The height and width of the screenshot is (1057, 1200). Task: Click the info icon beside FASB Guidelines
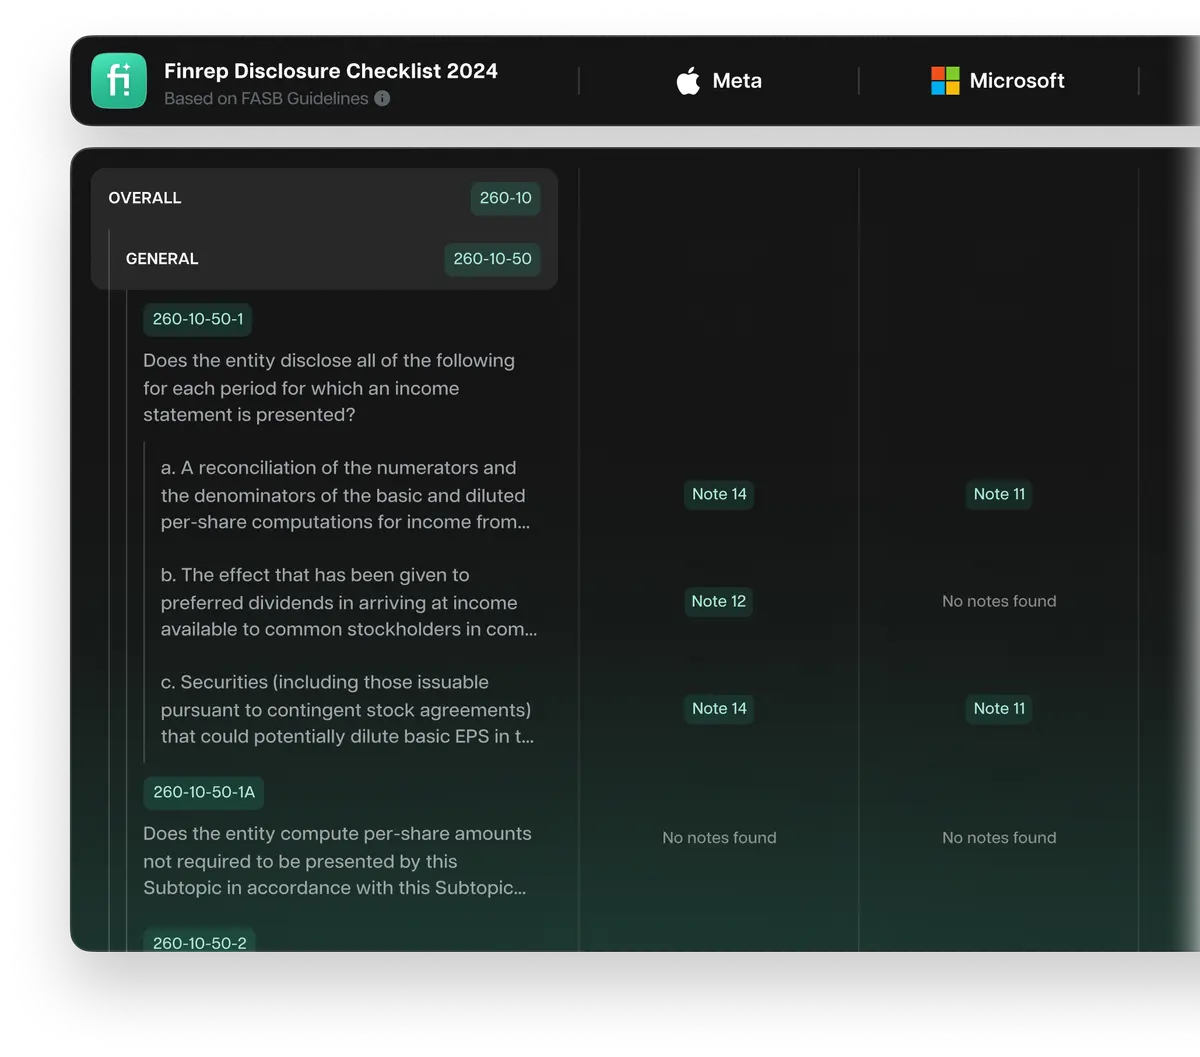382,99
